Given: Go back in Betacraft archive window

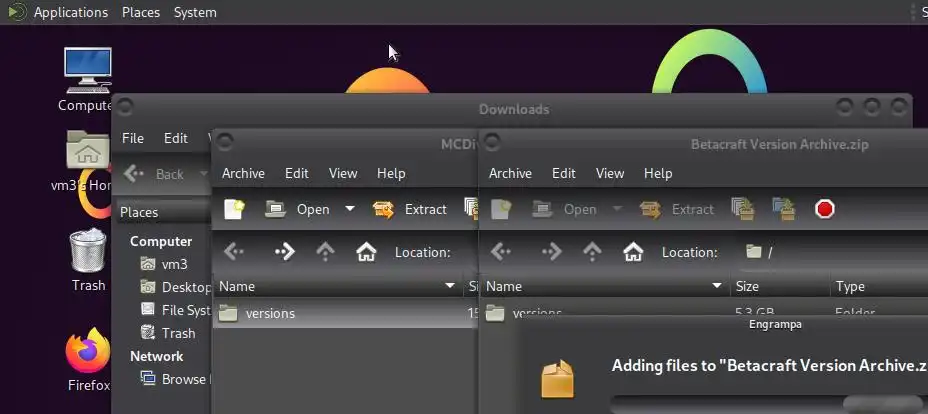Looking at the screenshot, I should [x=501, y=253].
